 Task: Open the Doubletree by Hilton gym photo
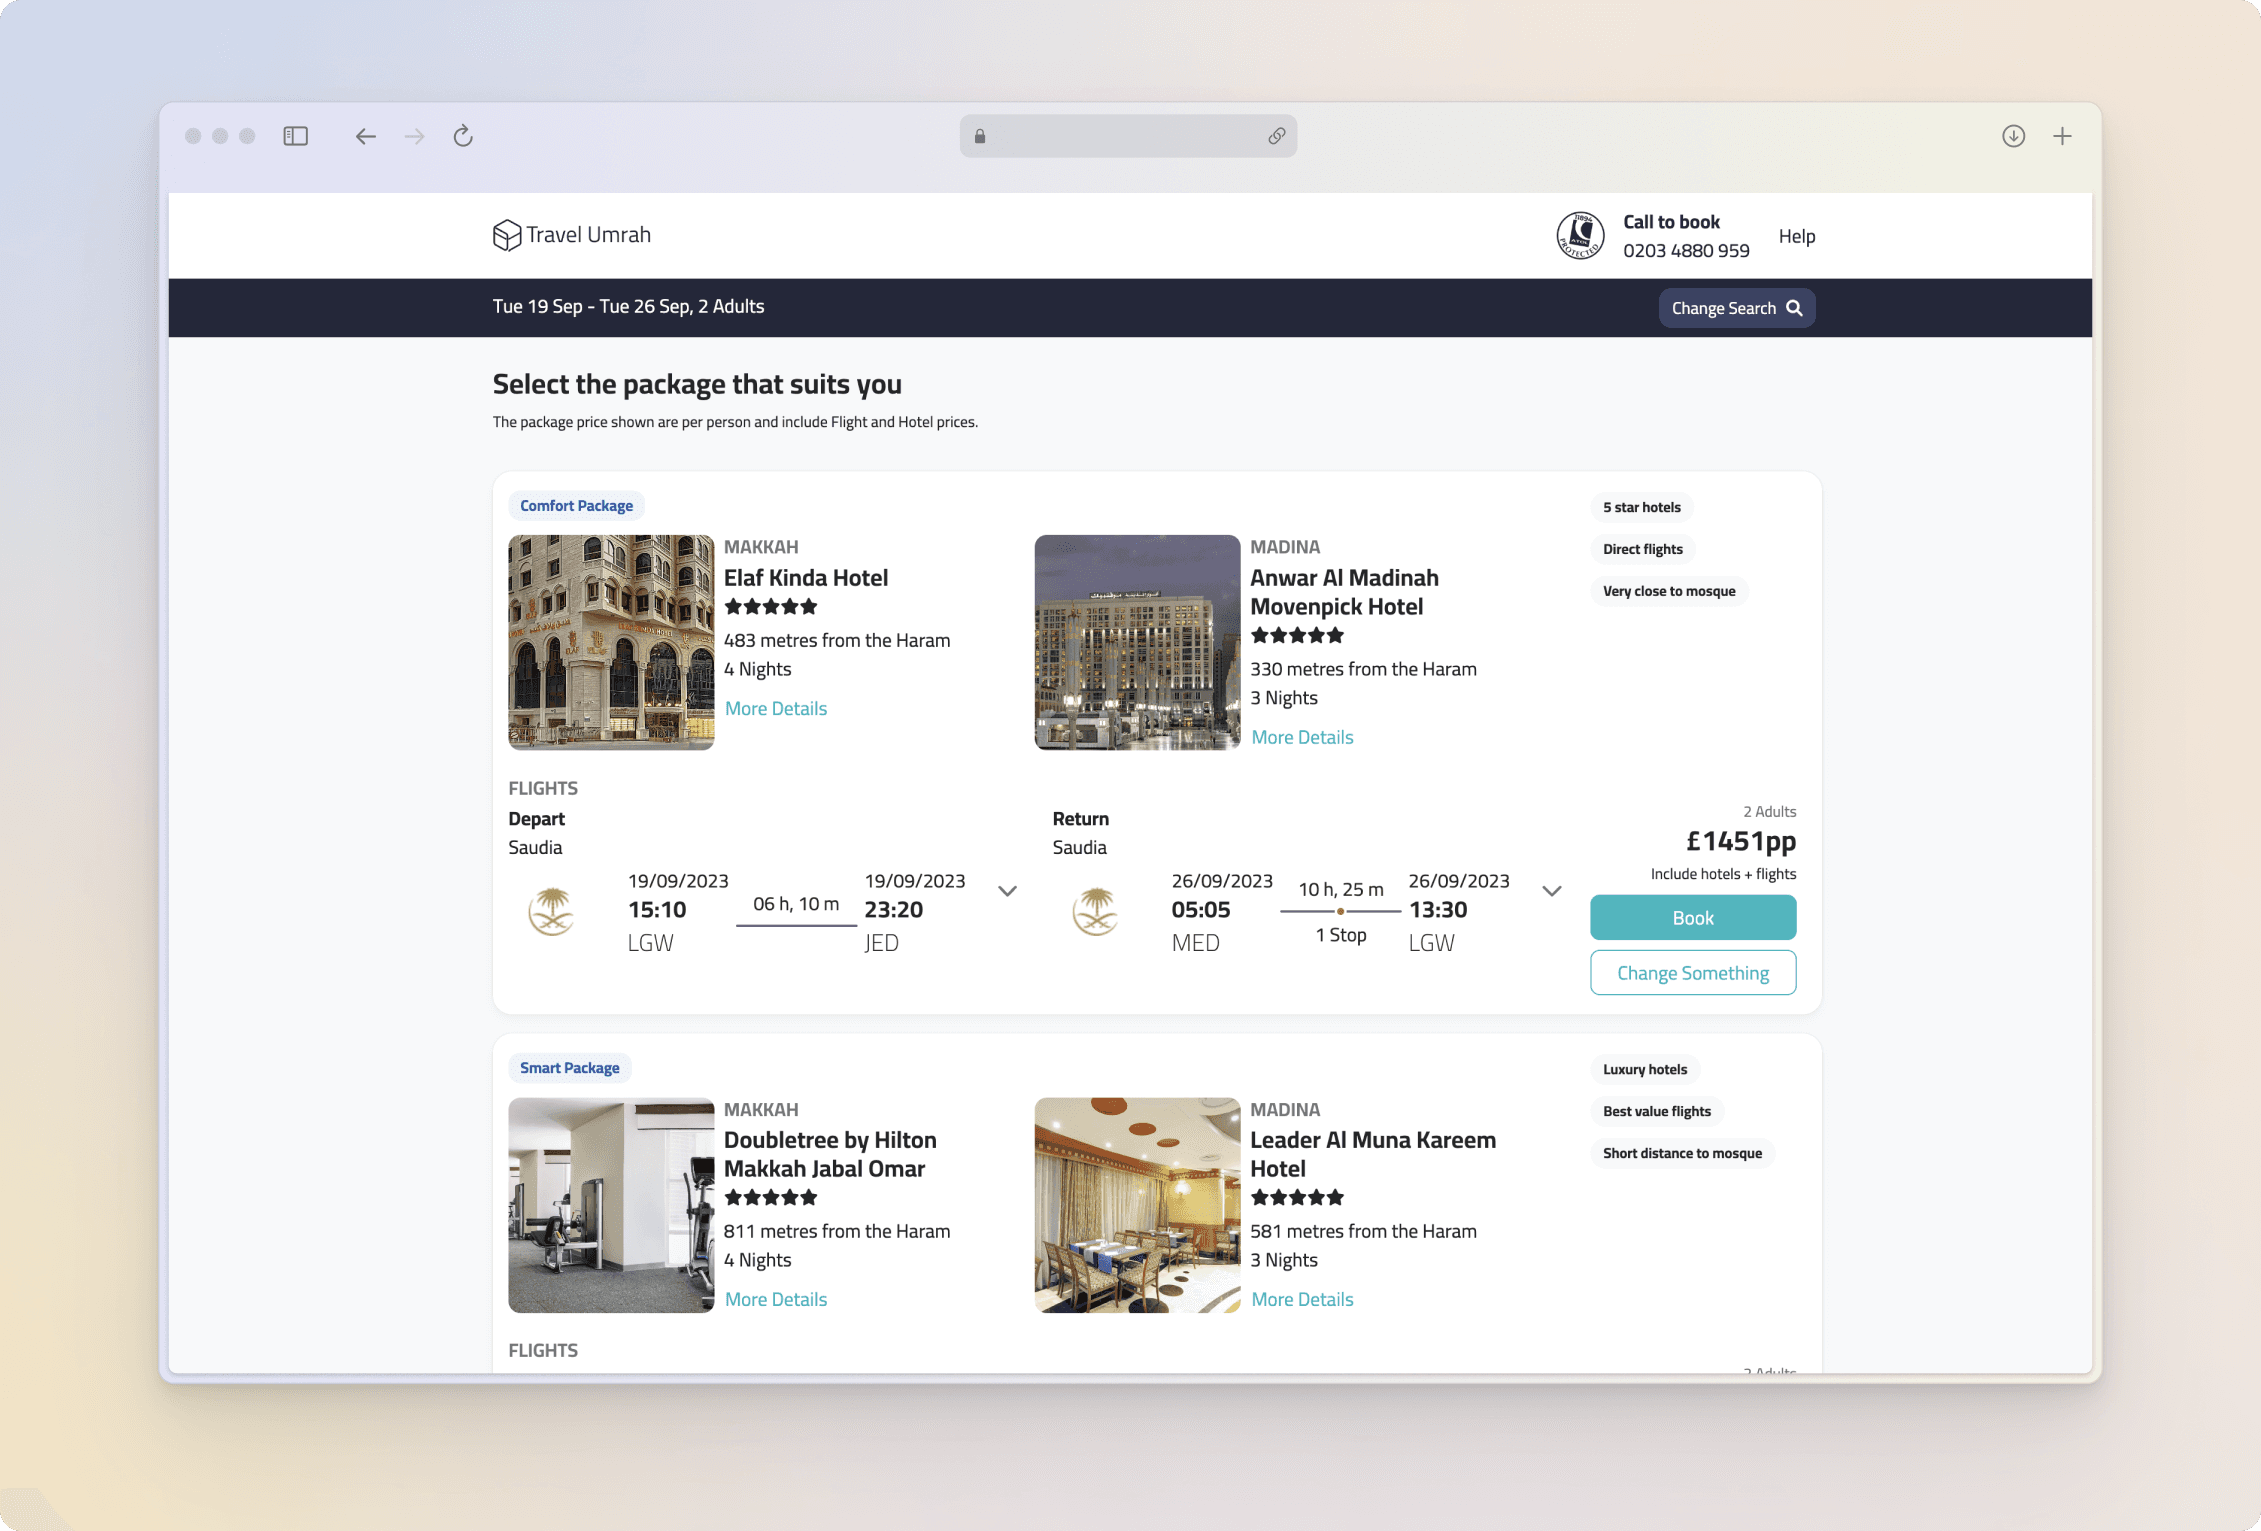pos(611,1205)
